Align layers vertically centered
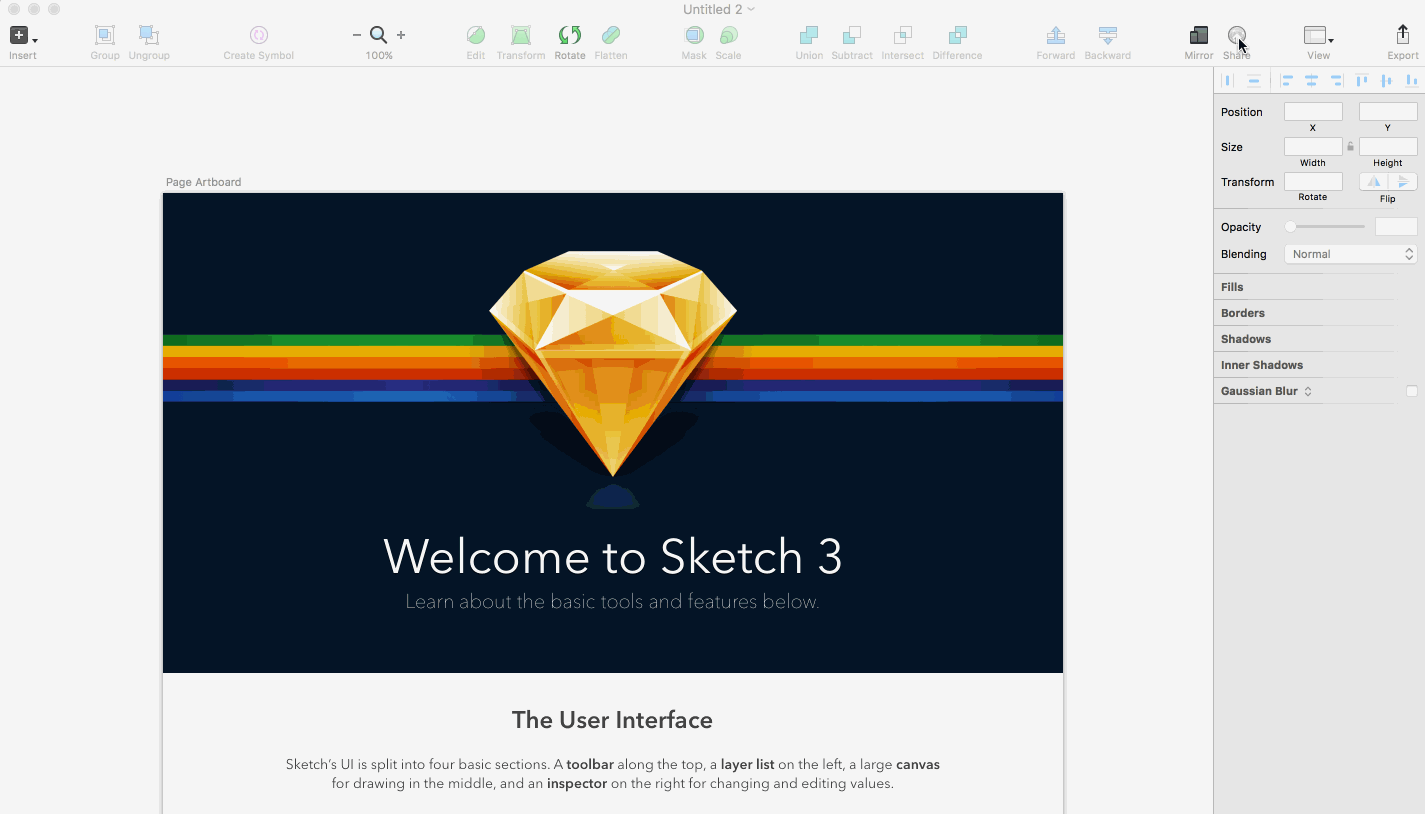Image resolution: width=1425 pixels, height=814 pixels. (x=1386, y=80)
